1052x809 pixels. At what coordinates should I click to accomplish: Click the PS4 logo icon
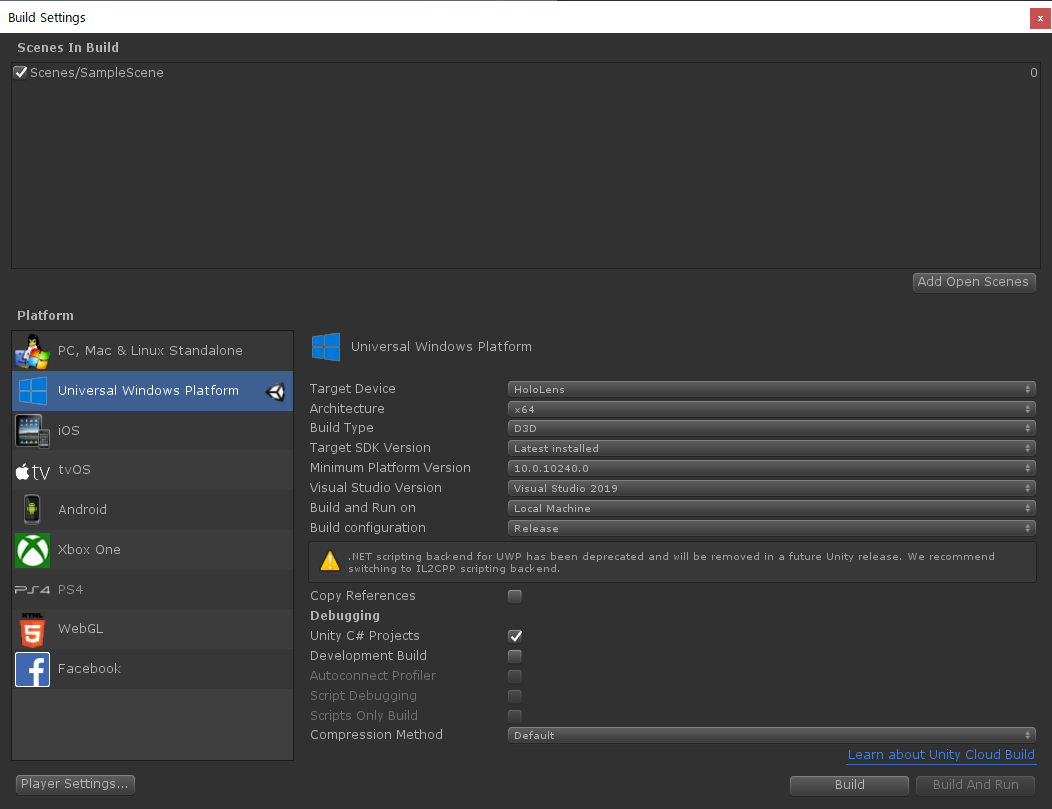point(32,590)
